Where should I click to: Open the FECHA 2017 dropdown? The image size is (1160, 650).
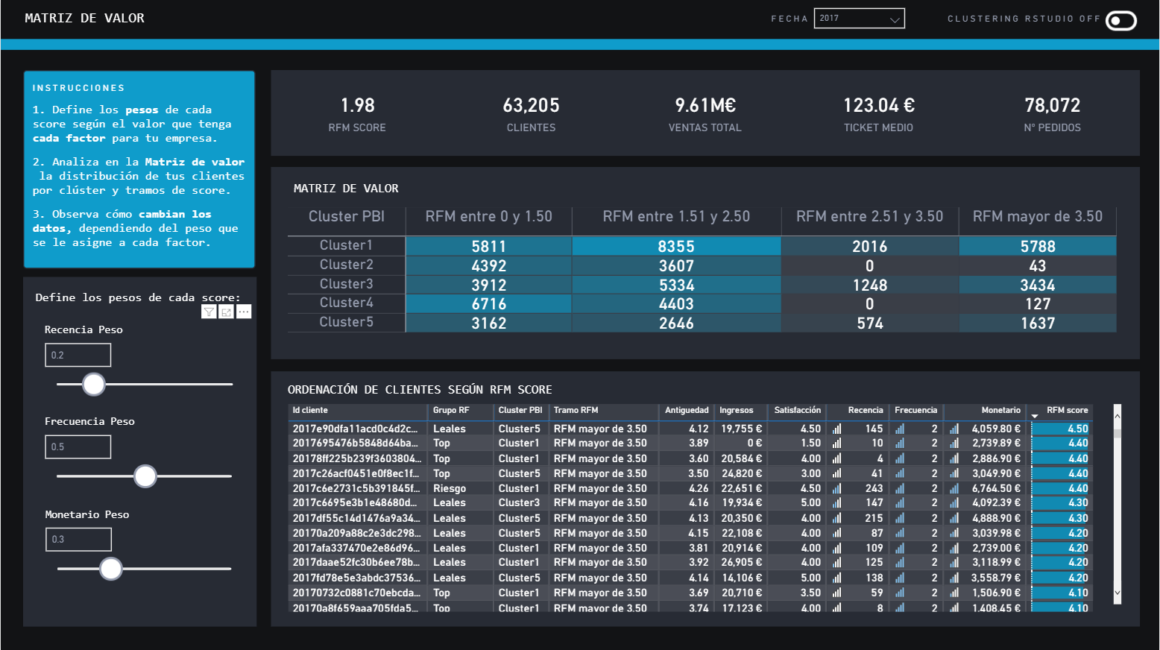pyautogui.click(x=858, y=17)
